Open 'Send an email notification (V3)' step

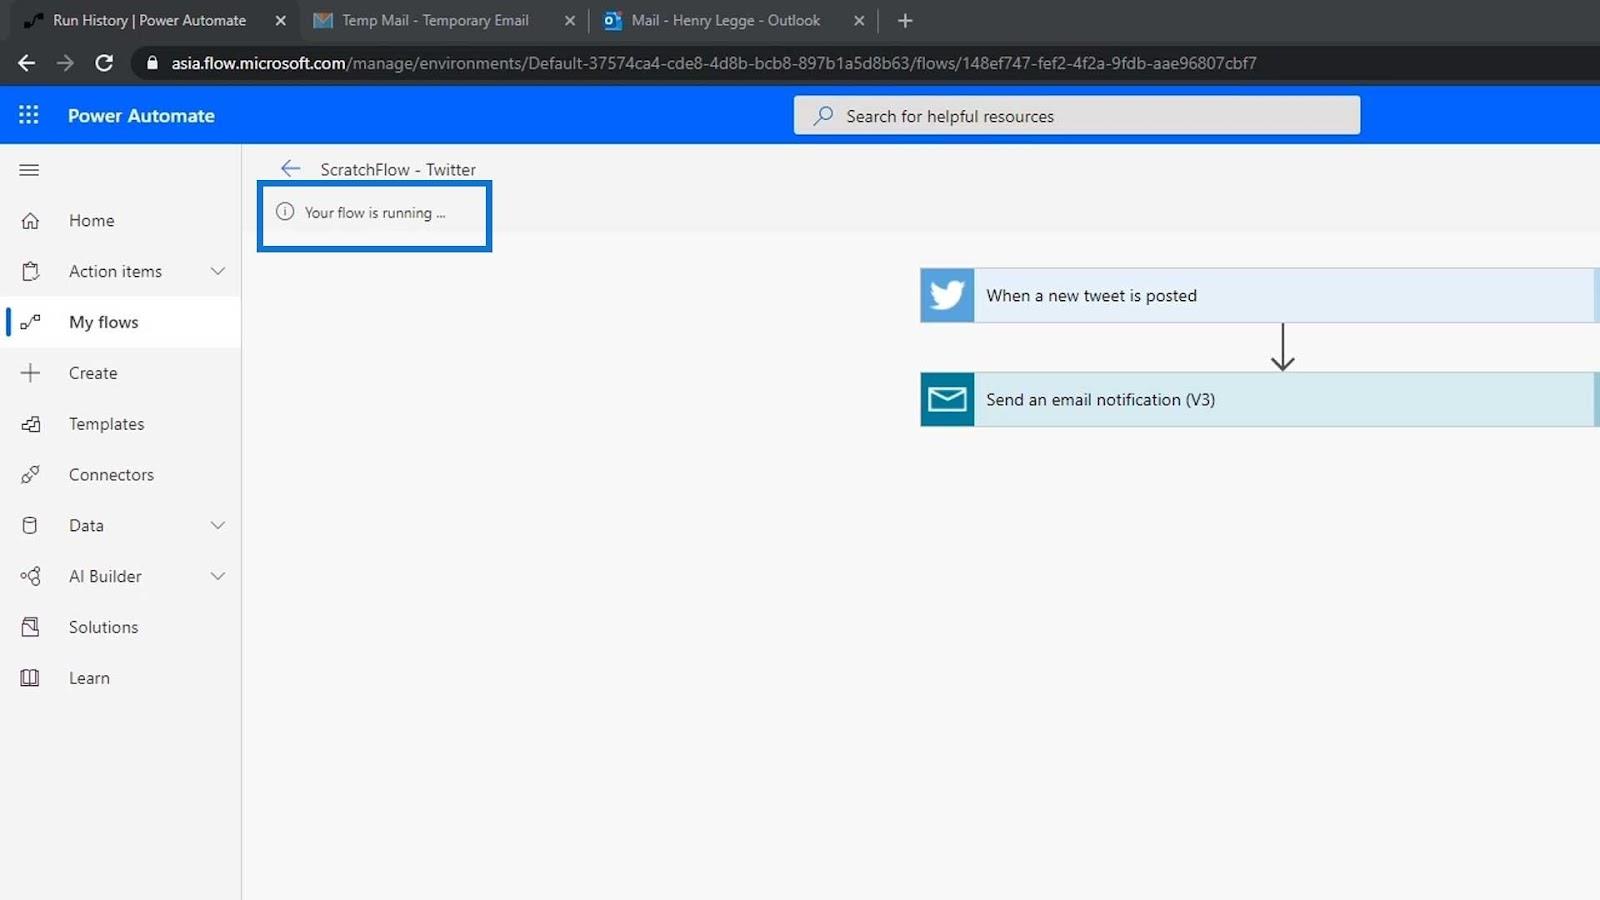pyautogui.click(x=1260, y=400)
